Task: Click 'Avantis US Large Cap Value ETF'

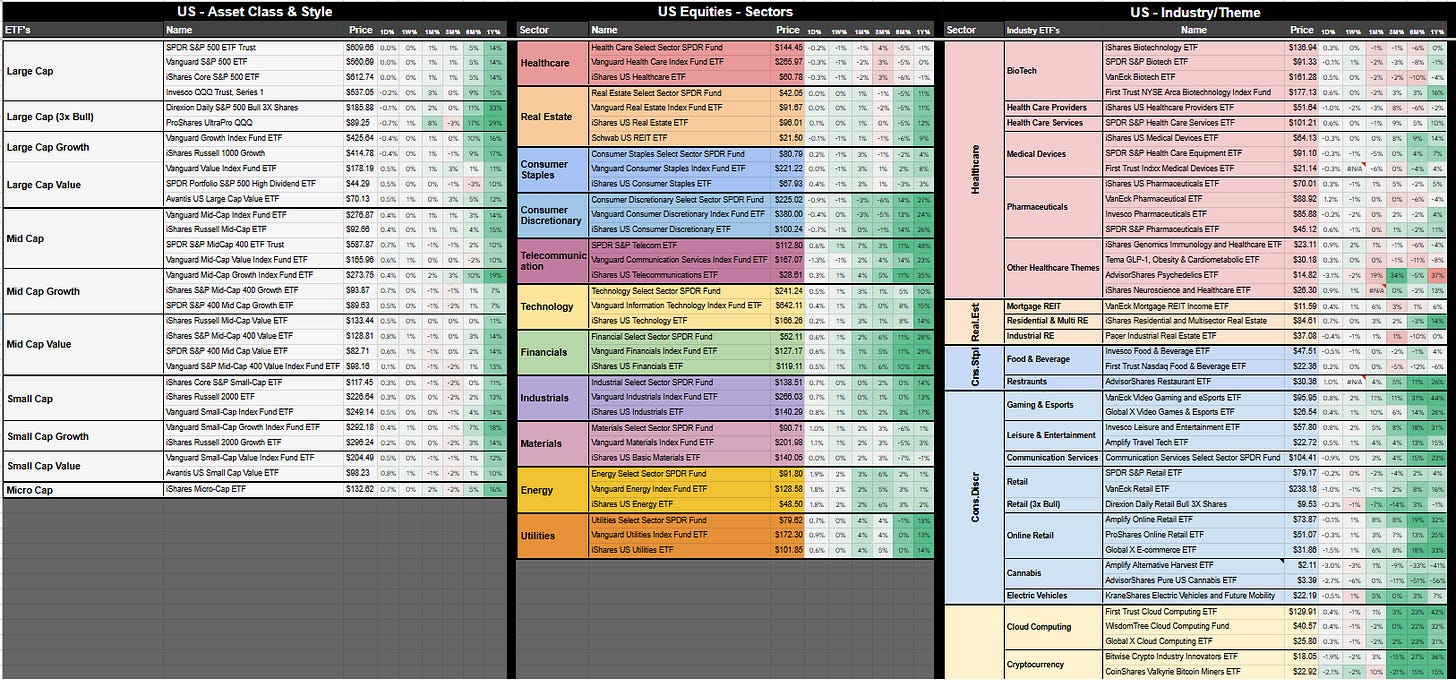Action: point(253,199)
